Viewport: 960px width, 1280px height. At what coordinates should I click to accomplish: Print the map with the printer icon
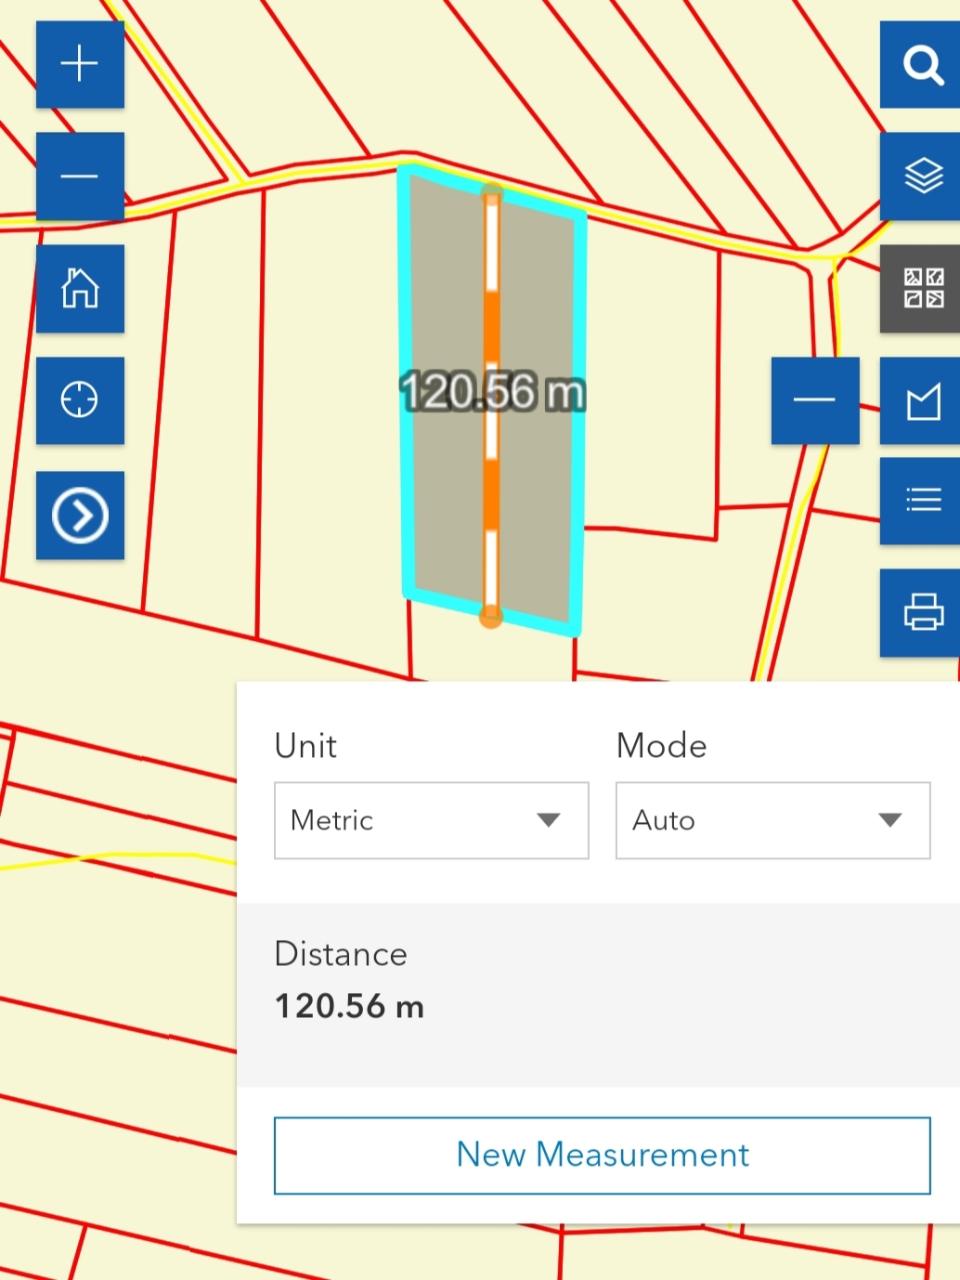(922, 612)
